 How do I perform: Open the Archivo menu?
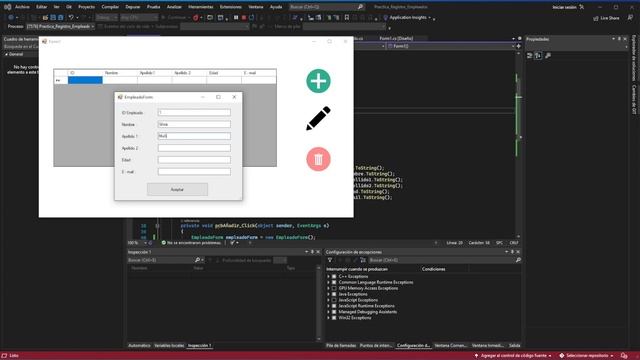pos(22,7)
